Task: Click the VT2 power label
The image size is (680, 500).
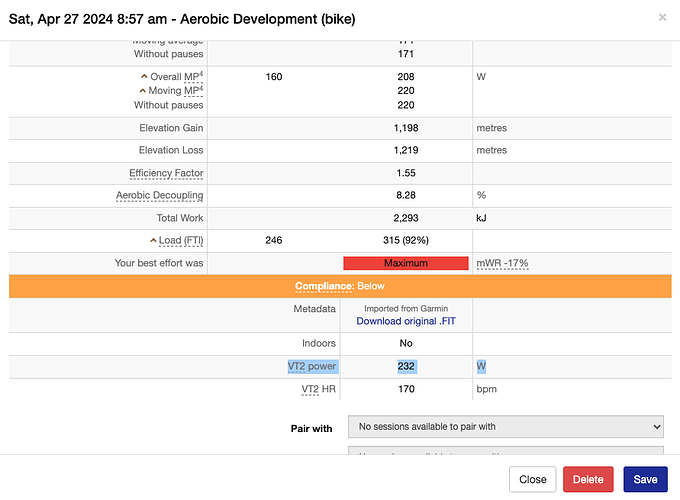Action: pyautogui.click(x=312, y=366)
